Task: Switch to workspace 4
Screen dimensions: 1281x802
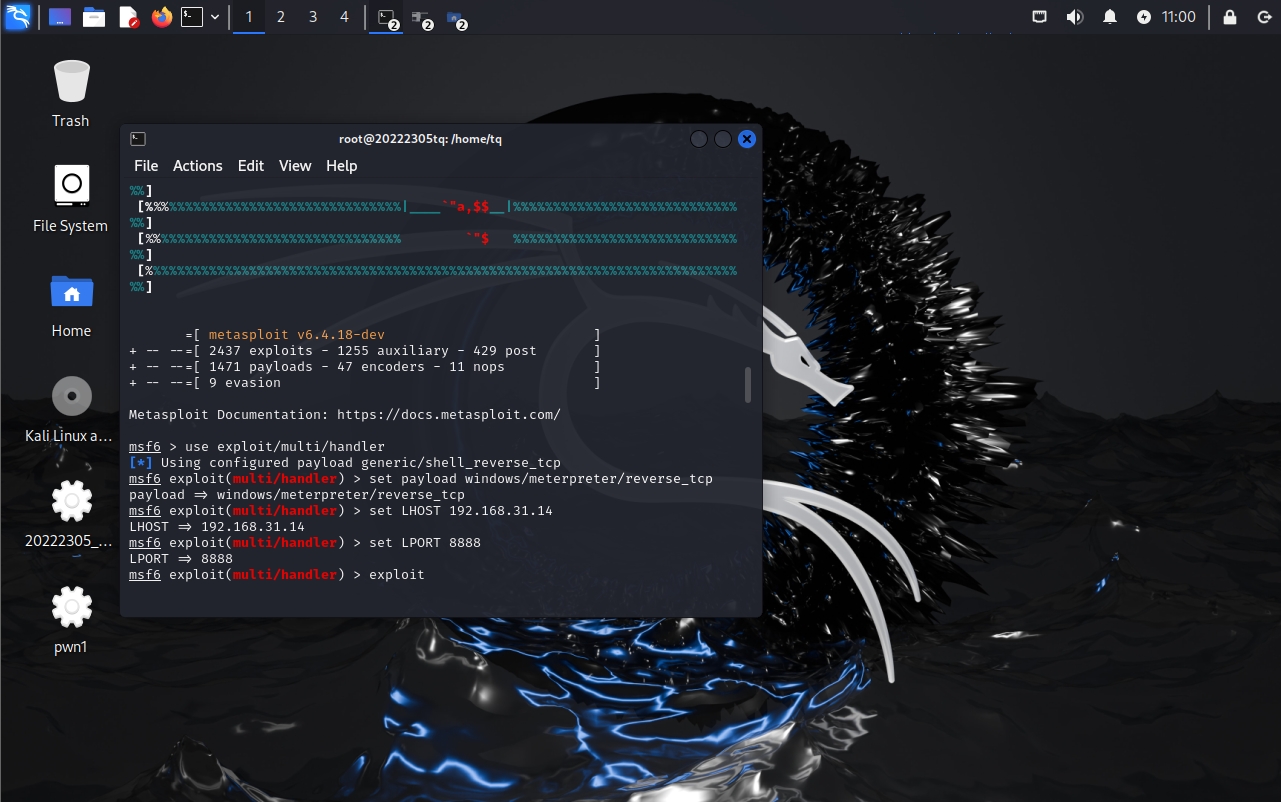Action: click(345, 17)
